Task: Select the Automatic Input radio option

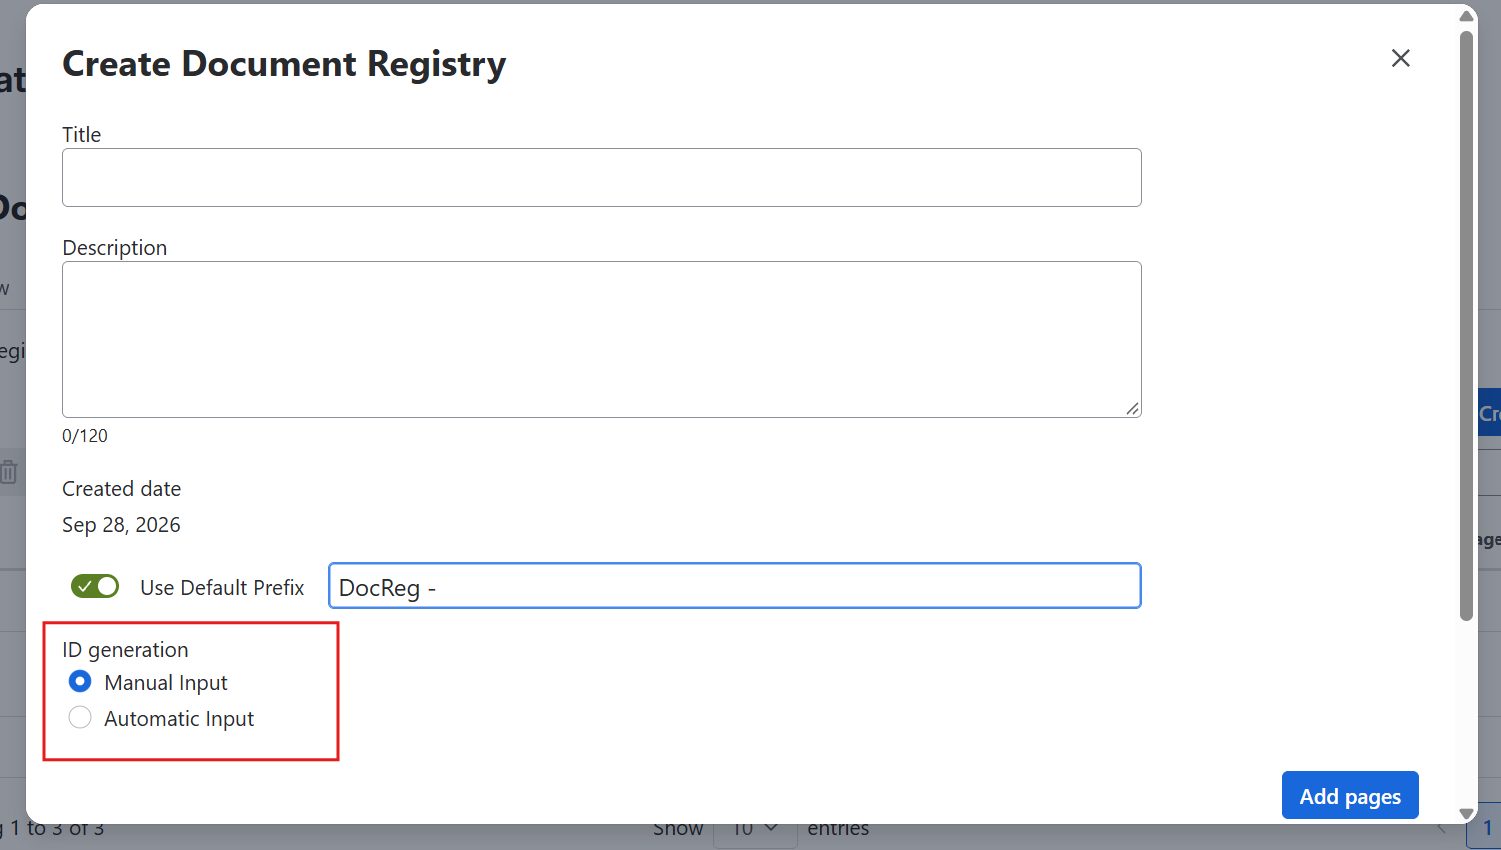Action: click(x=80, y=718)
